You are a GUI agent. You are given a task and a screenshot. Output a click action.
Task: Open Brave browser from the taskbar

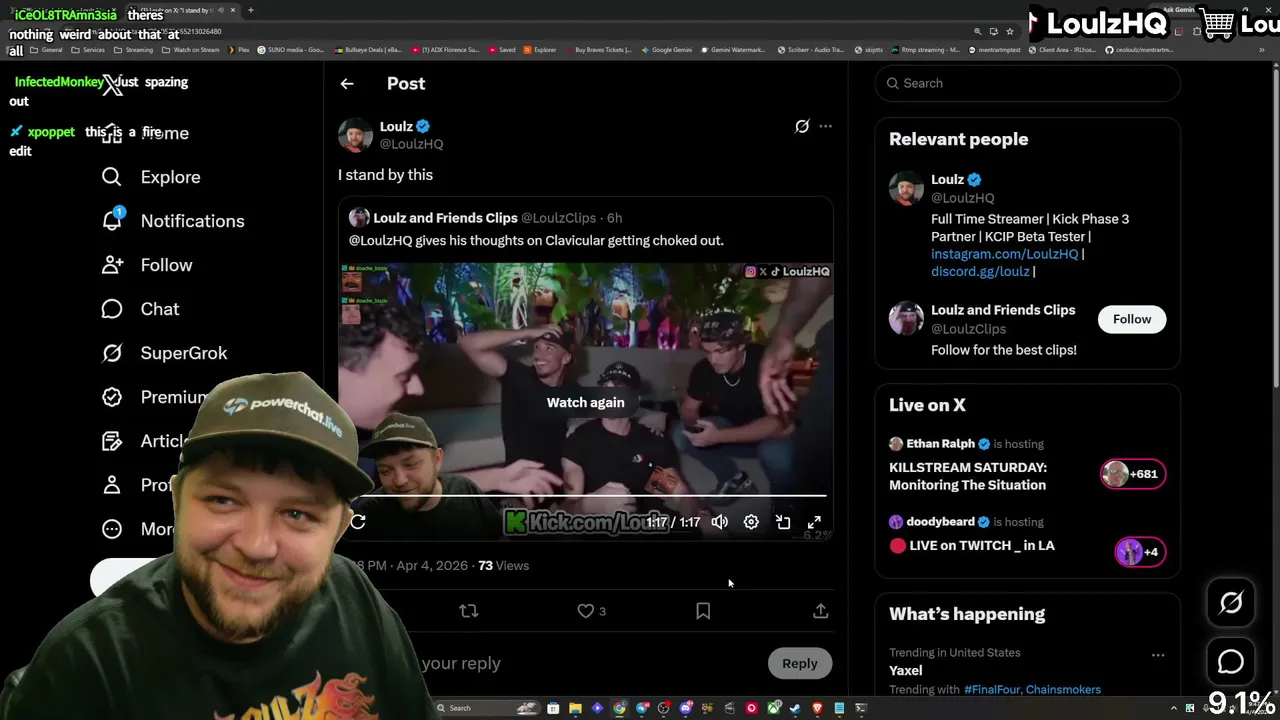817,708
